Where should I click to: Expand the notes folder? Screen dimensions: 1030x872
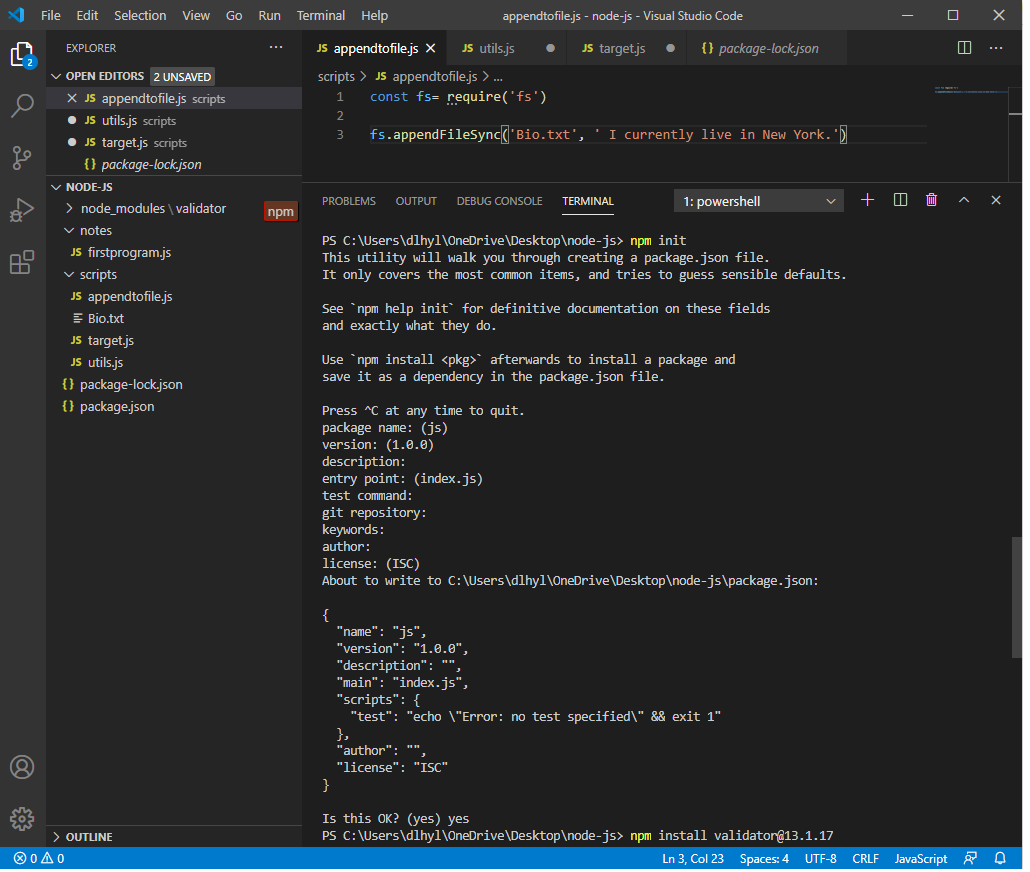click(x=95, y=230)
